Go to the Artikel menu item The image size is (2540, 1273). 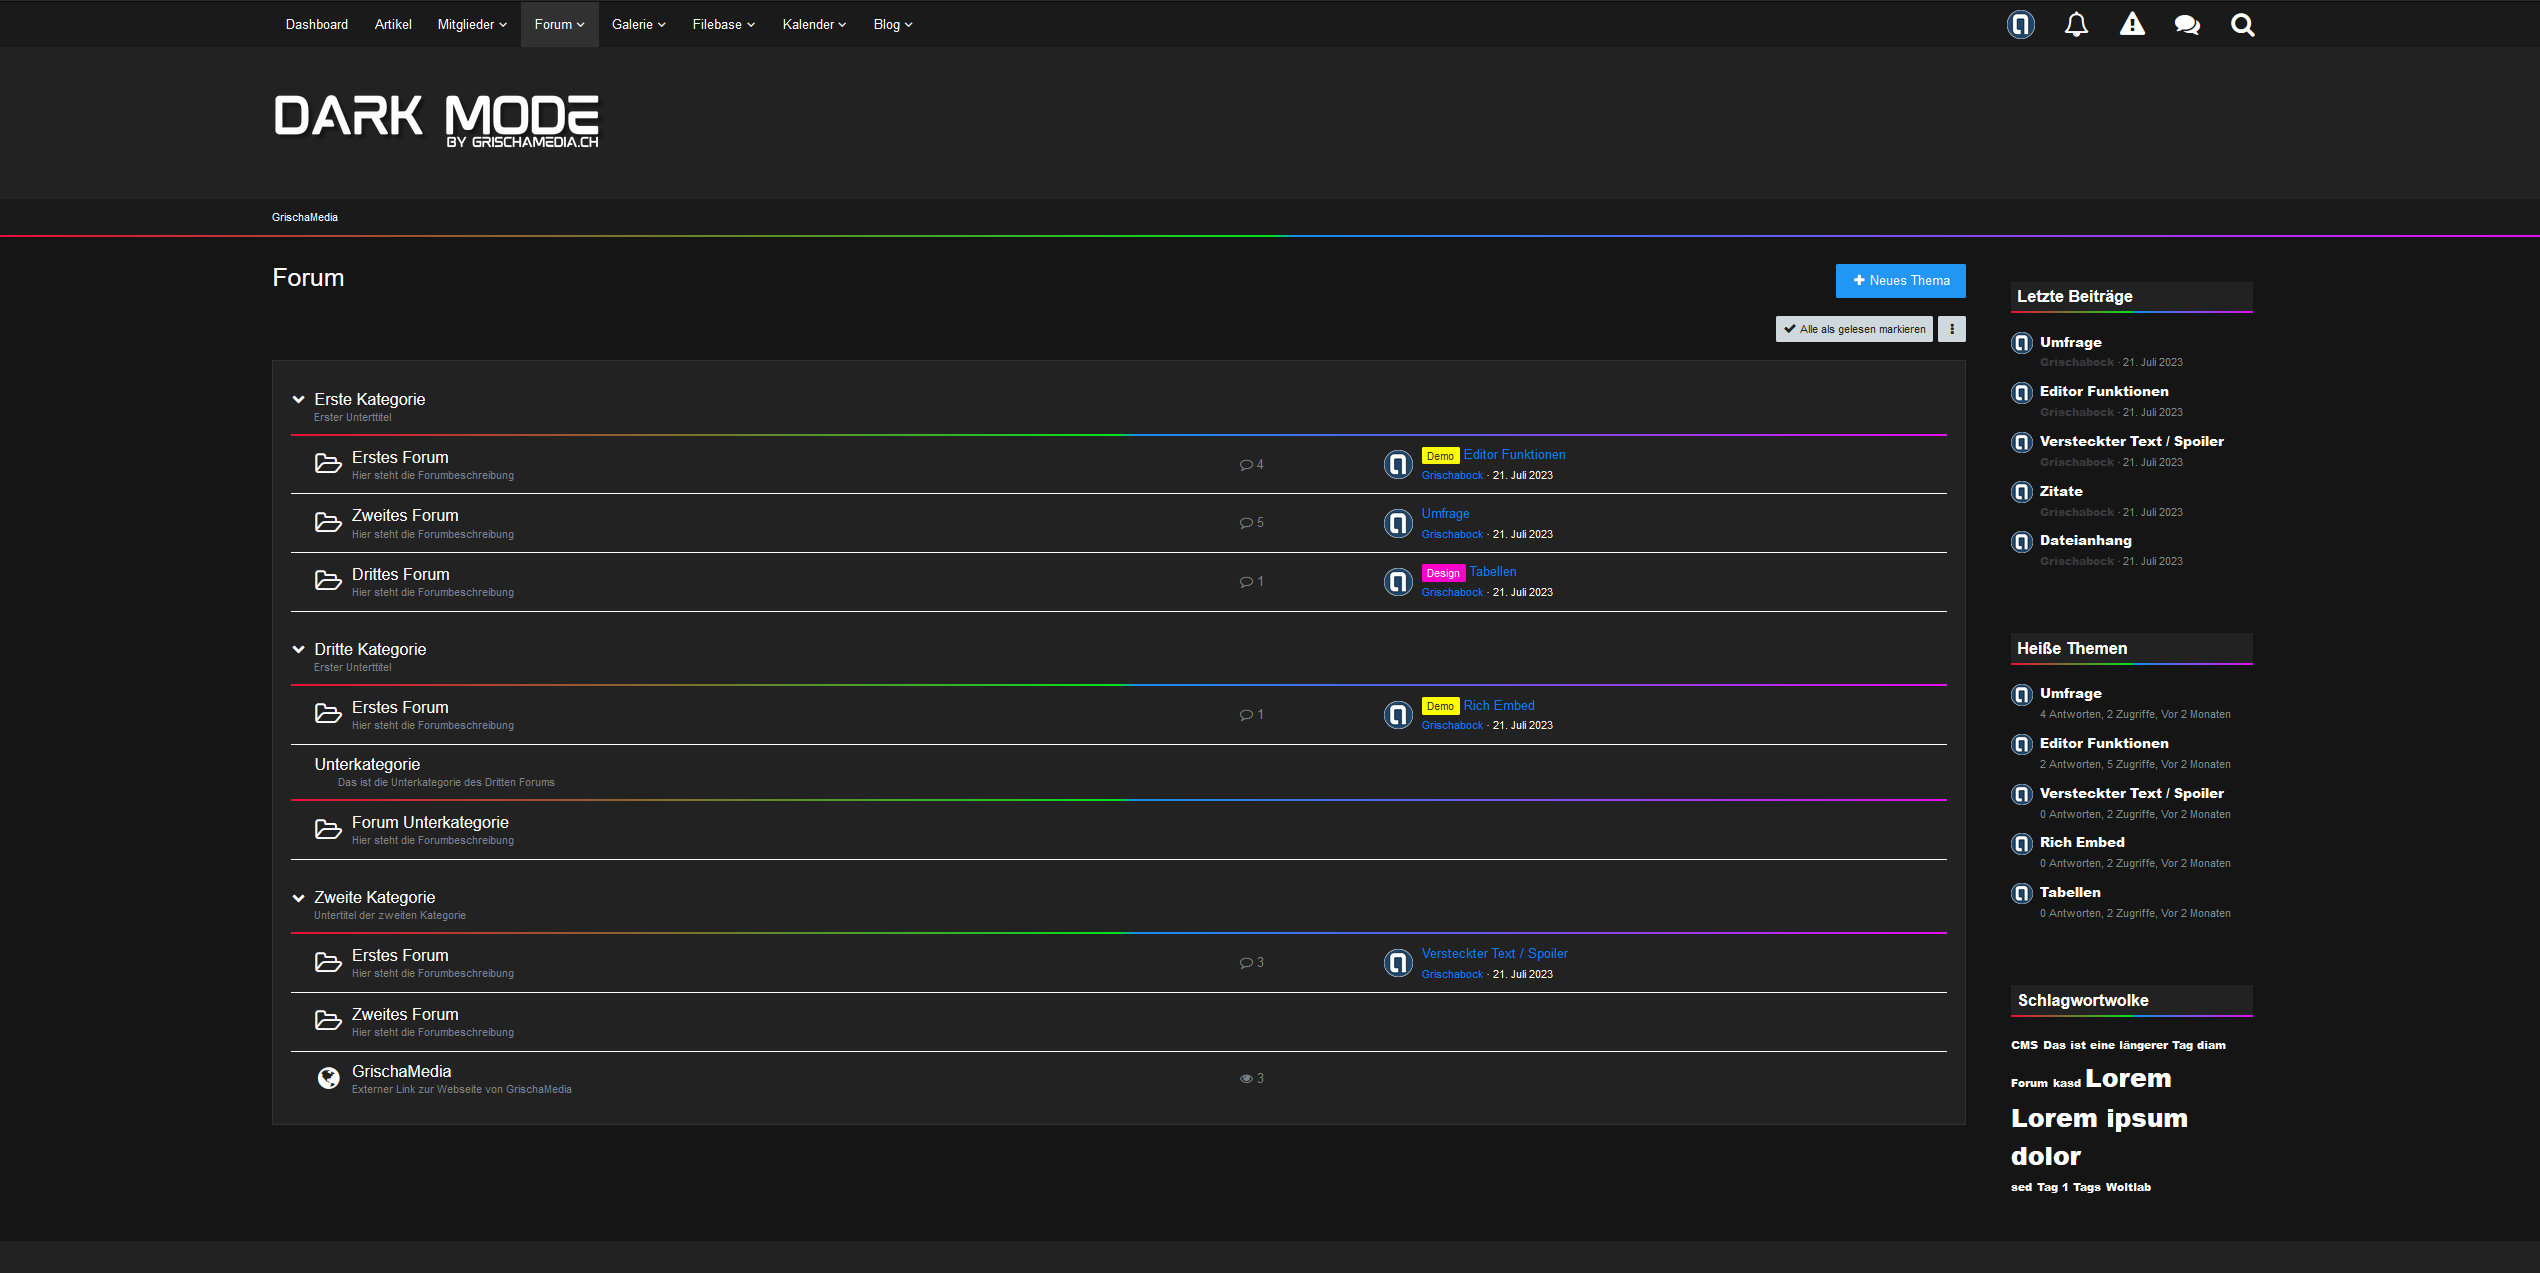(393, 25)
